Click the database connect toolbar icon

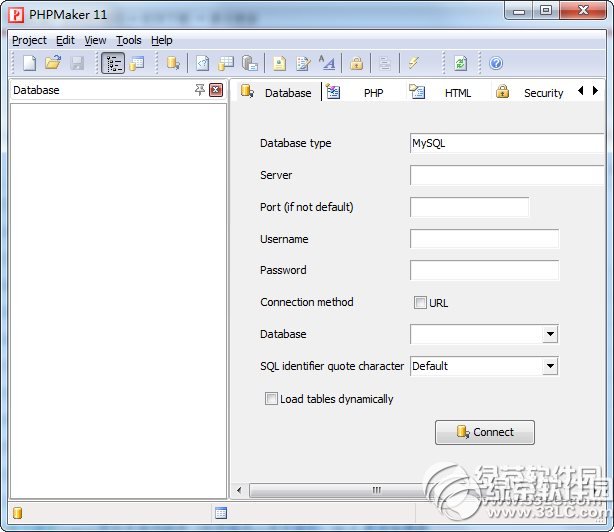[173, 63]
